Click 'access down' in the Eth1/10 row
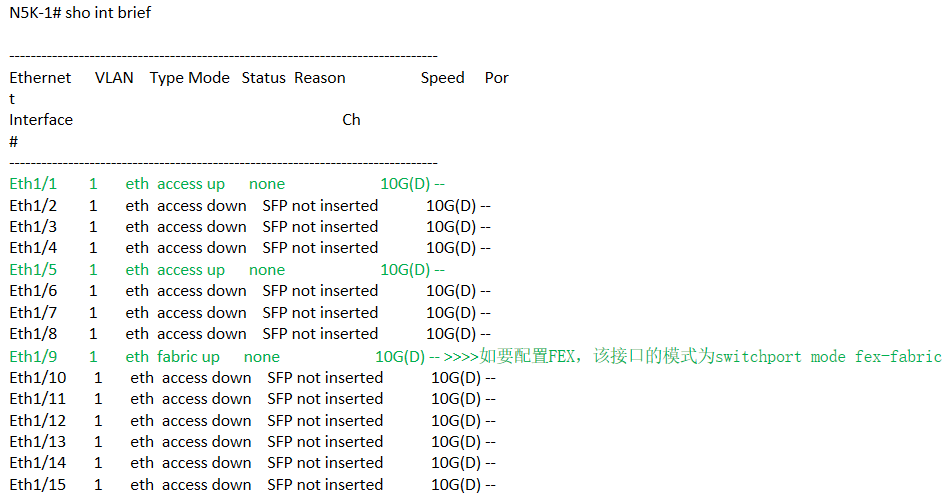949x494 pixels. (206, 378)
